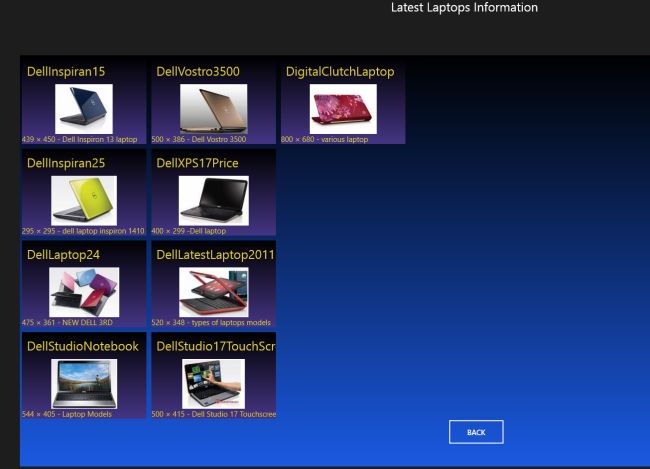The width and height of the screenshot is (650, 469).
Task: Click the DellXPS17Price title
Action: [x=197, y=163]
